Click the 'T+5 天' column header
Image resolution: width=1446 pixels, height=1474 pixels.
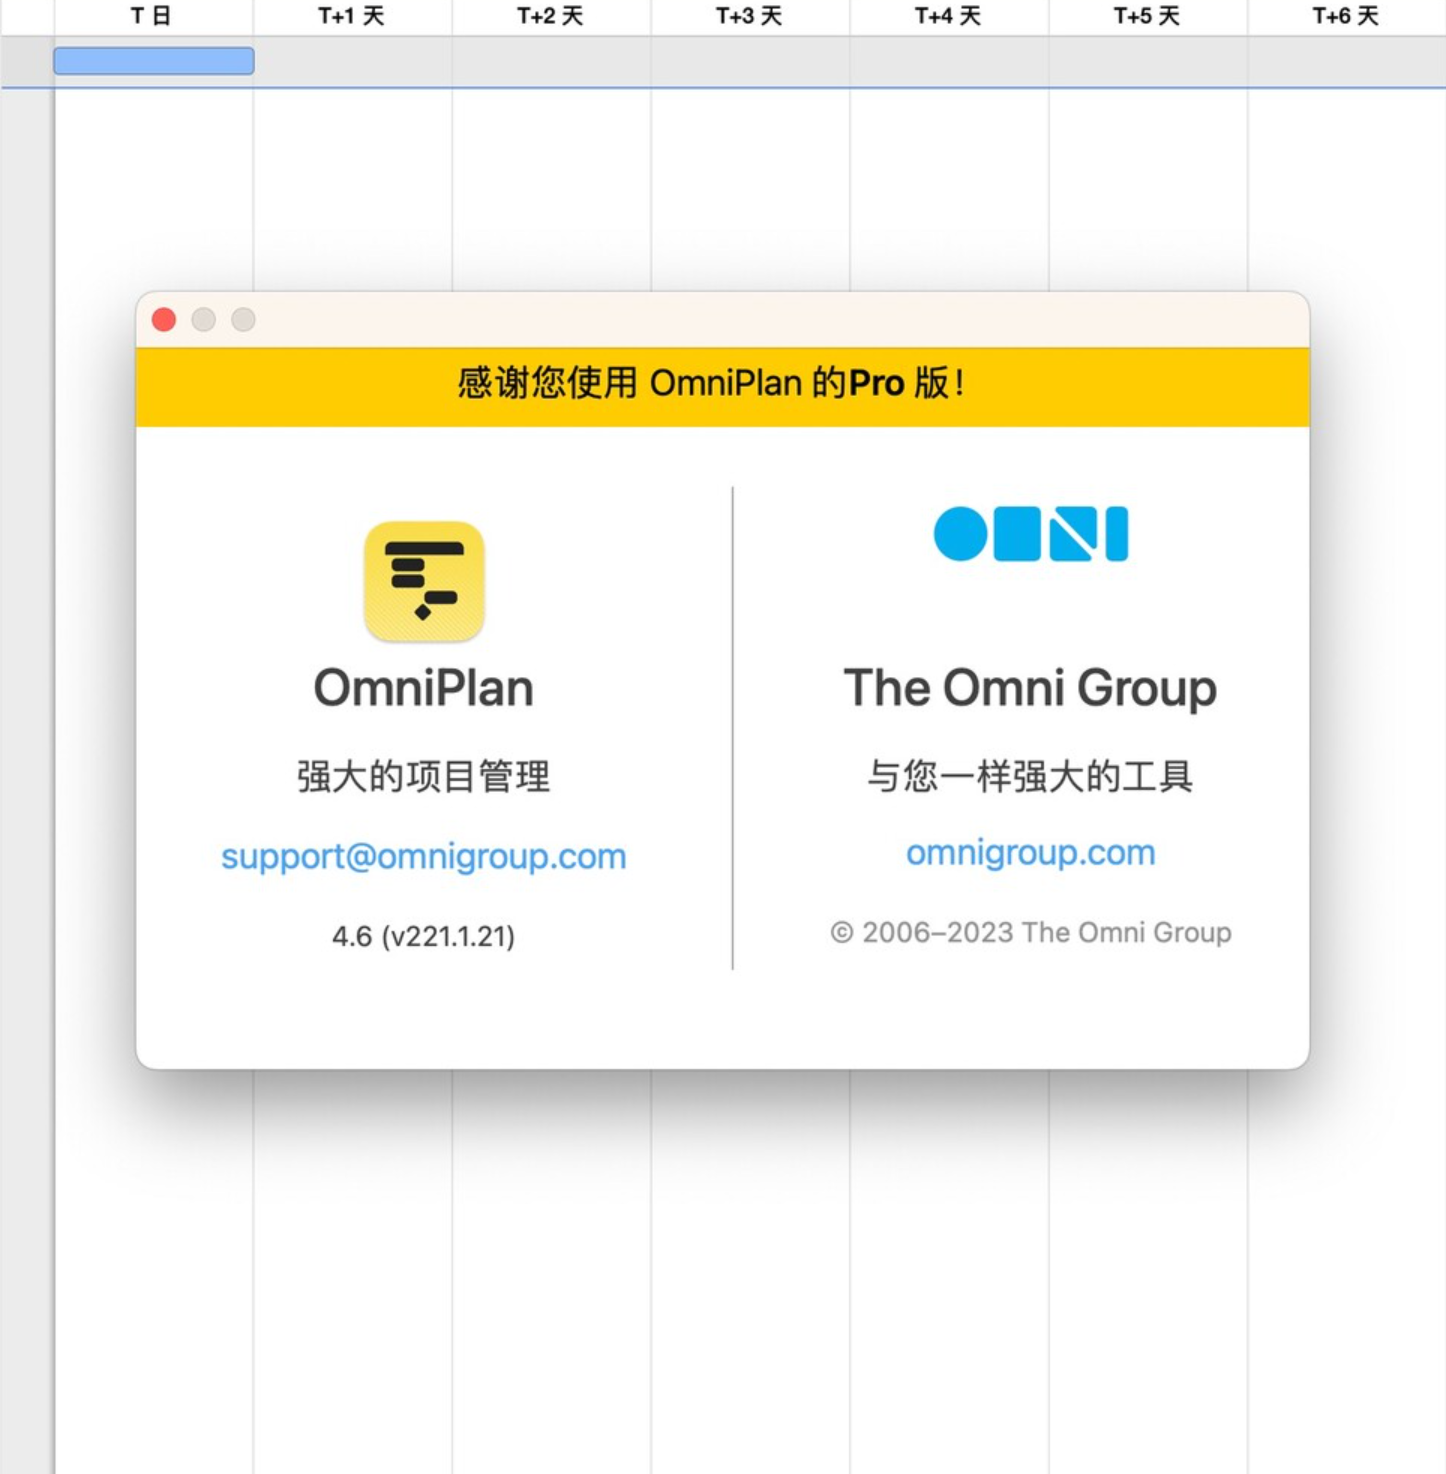coord(1147,16)
